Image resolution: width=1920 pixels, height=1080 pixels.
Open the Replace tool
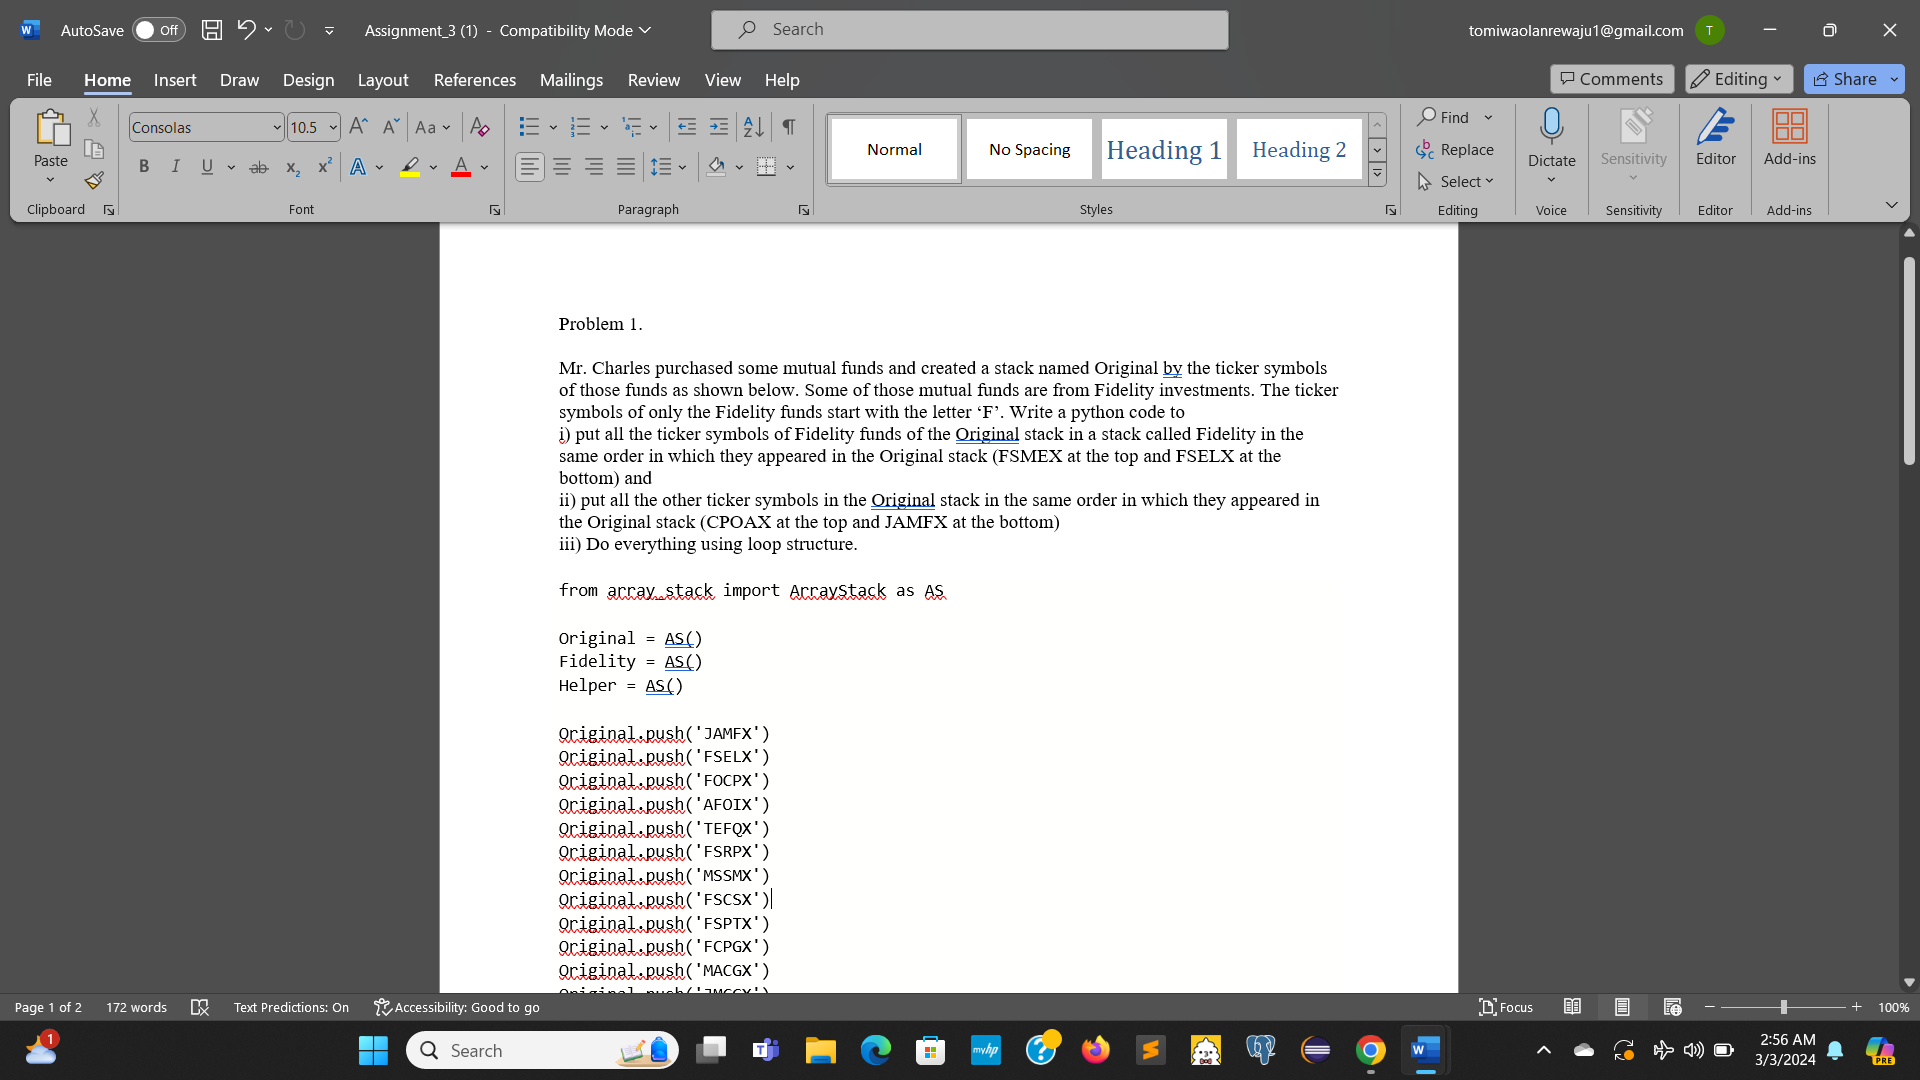click(1456, 149)
